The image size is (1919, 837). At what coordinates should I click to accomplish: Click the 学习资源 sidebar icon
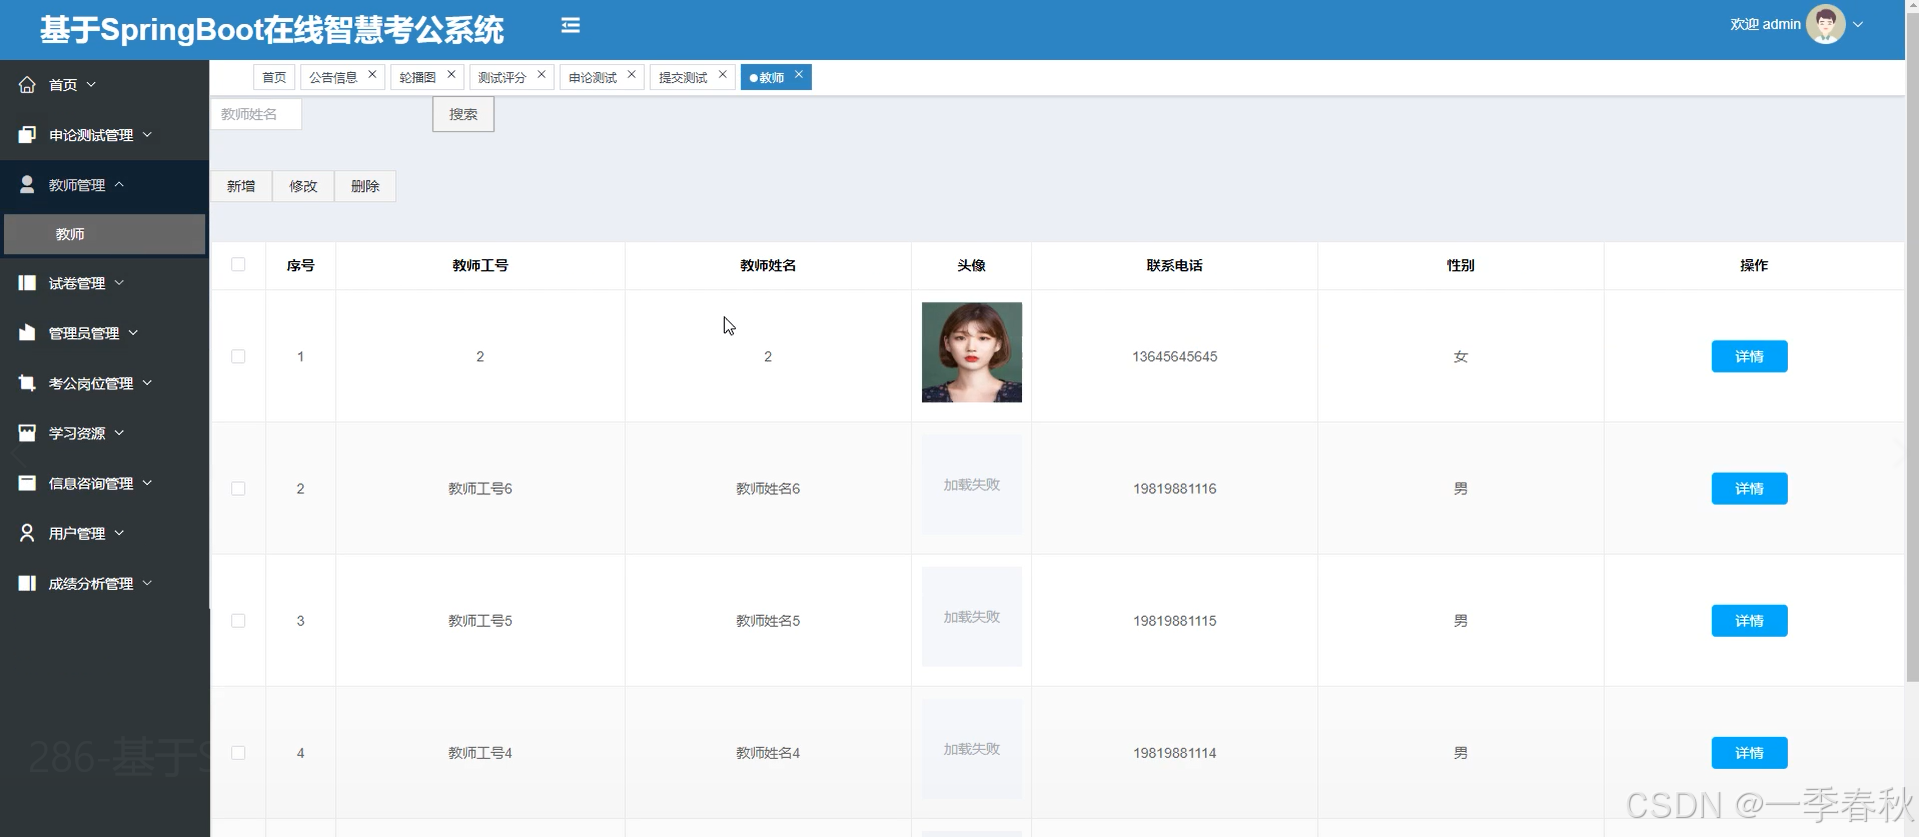[27, 433]
